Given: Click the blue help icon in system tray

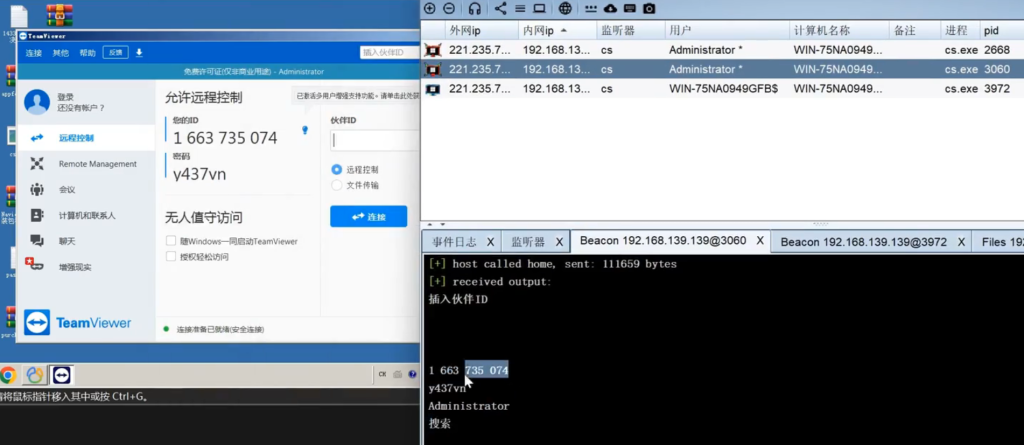Looking at the screenshot, I should [412, 374].
